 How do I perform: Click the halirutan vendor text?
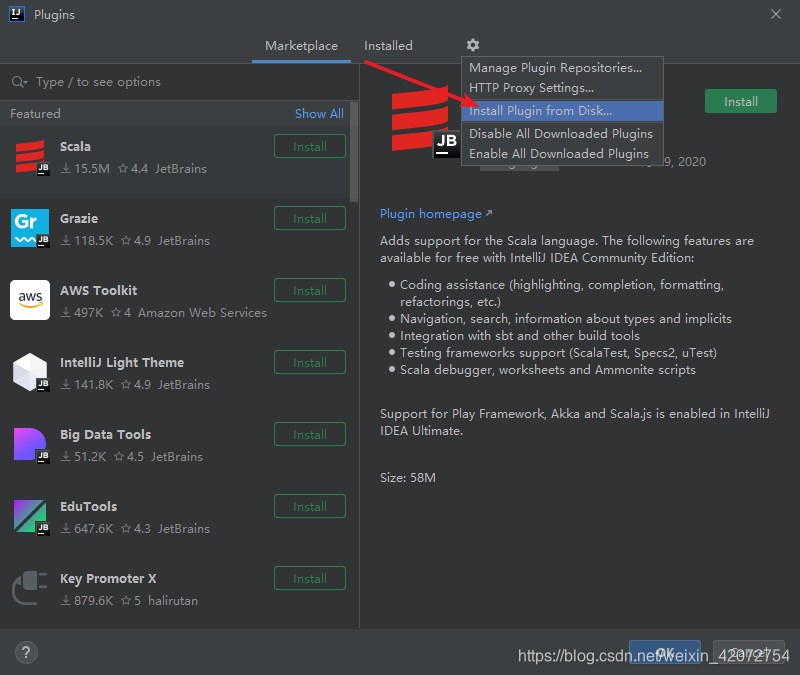(173, 601)
